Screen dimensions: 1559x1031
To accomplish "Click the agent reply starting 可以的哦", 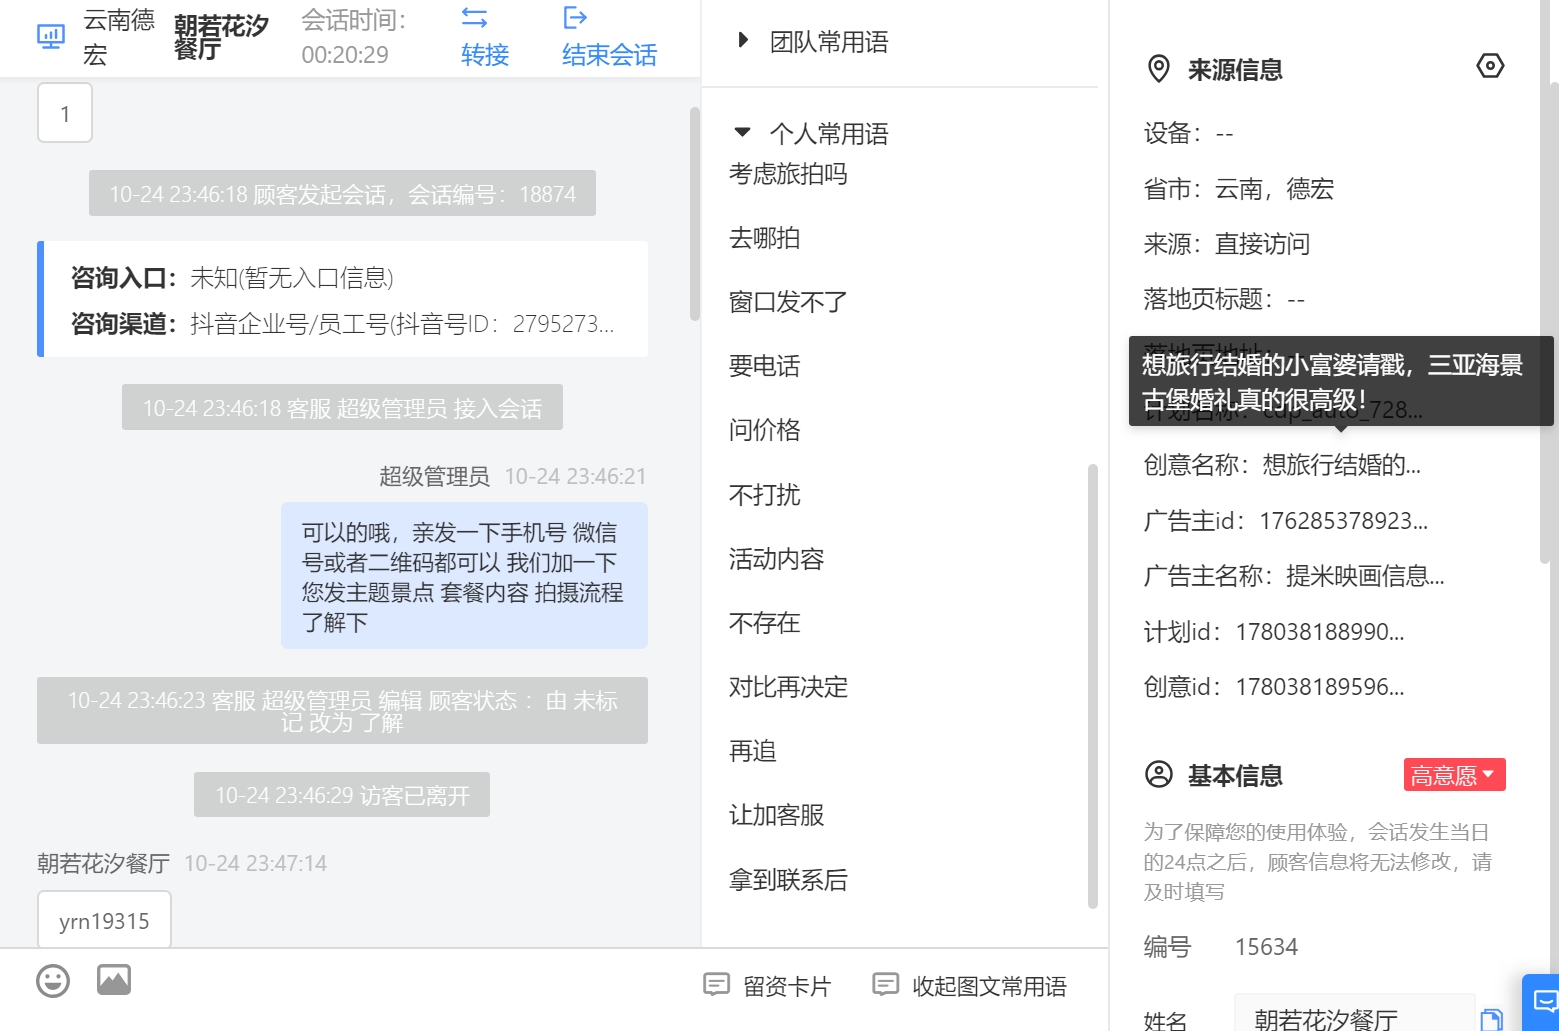I will tap(464, 576).
